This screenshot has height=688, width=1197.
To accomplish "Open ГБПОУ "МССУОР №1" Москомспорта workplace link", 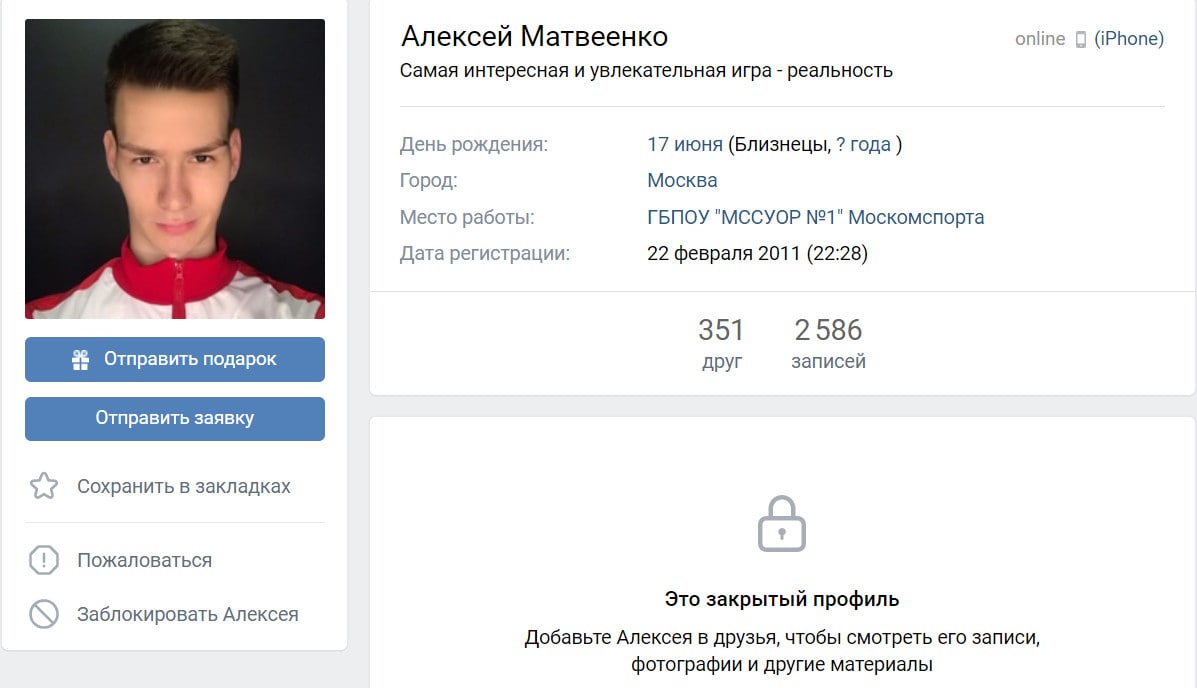I will coord(815,217).
